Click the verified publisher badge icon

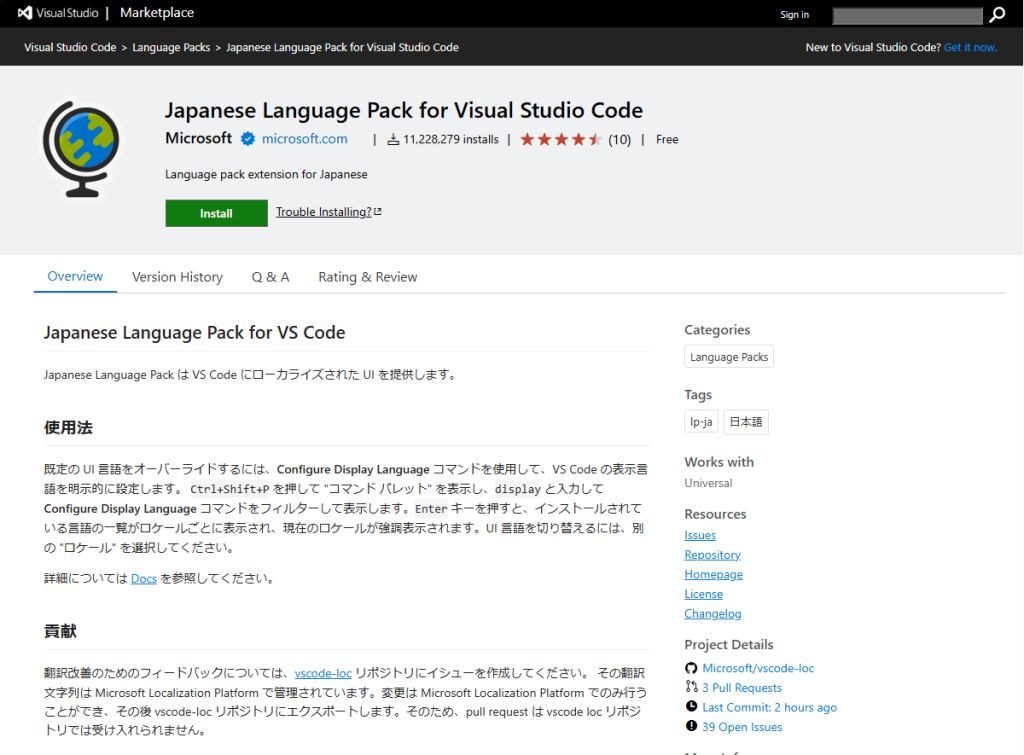pyautogui.click(x=248, y=139)
